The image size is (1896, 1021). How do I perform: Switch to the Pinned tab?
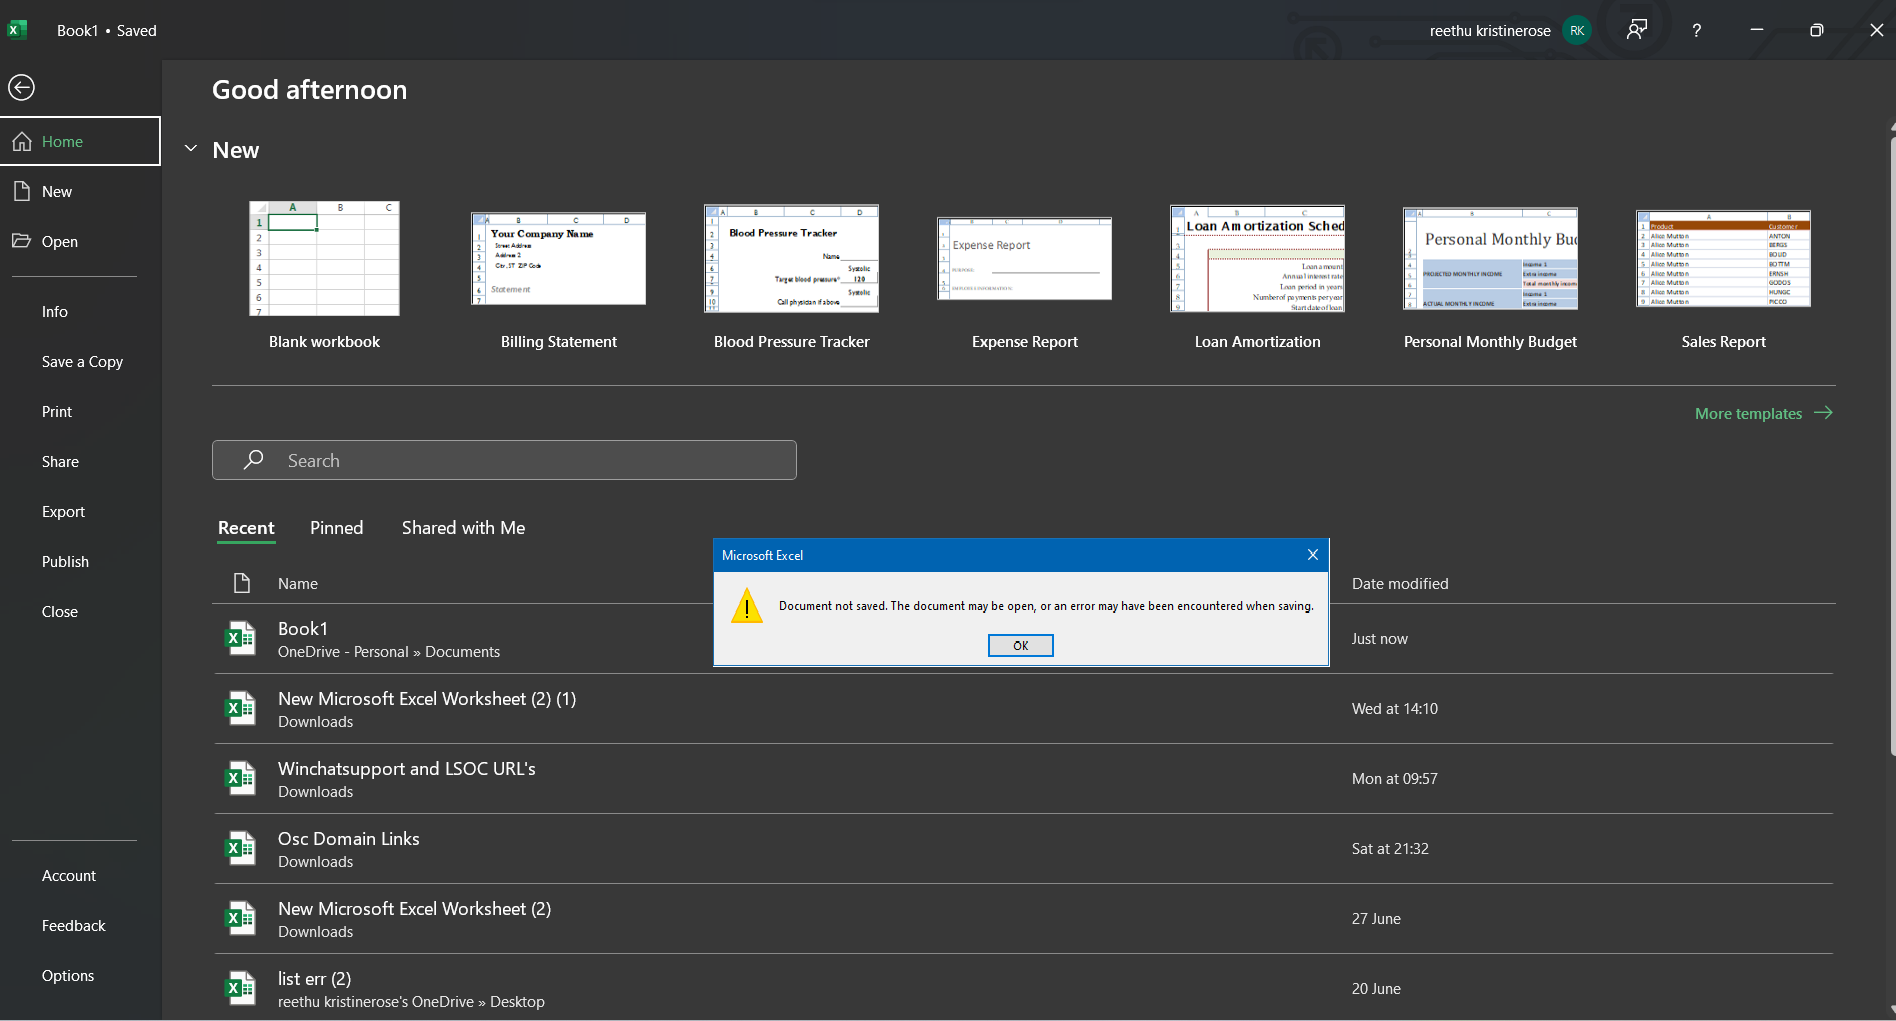click(336, 528)
